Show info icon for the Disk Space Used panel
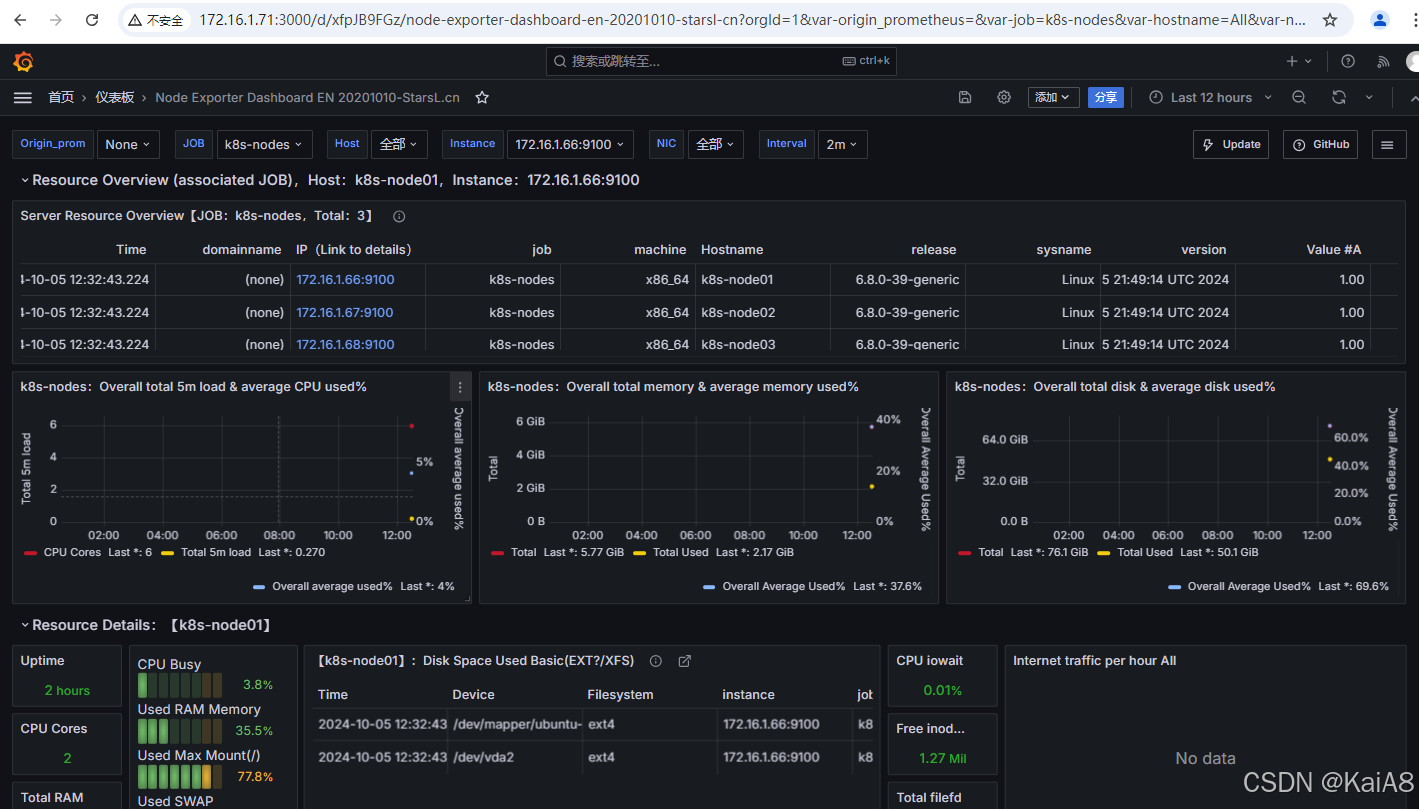 click(x=656, y=661)
